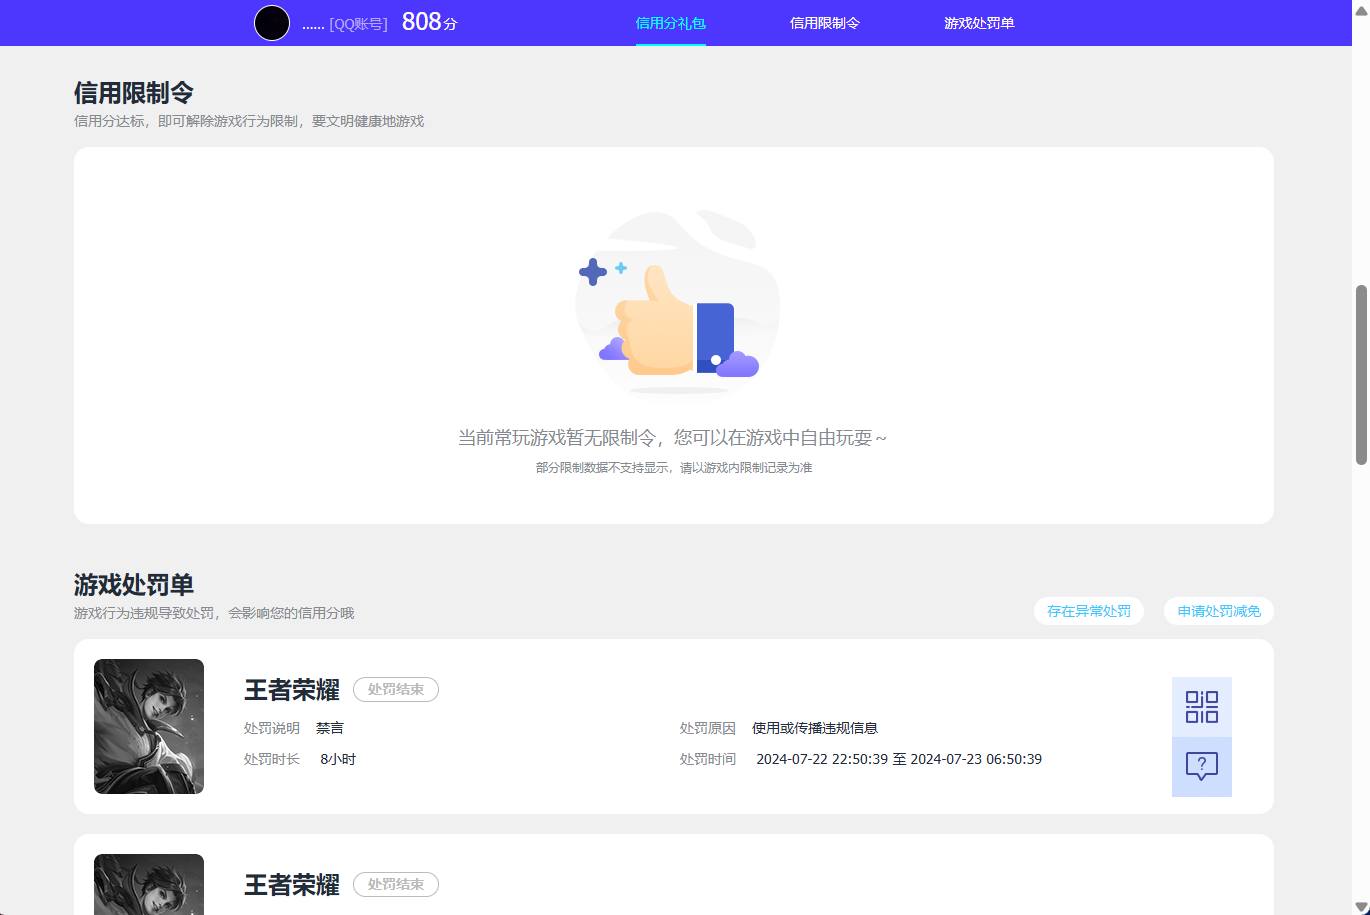Click the 申请处罚减免 button
The width and height of the screenshot is (1370, 915).
point(1219,611)
